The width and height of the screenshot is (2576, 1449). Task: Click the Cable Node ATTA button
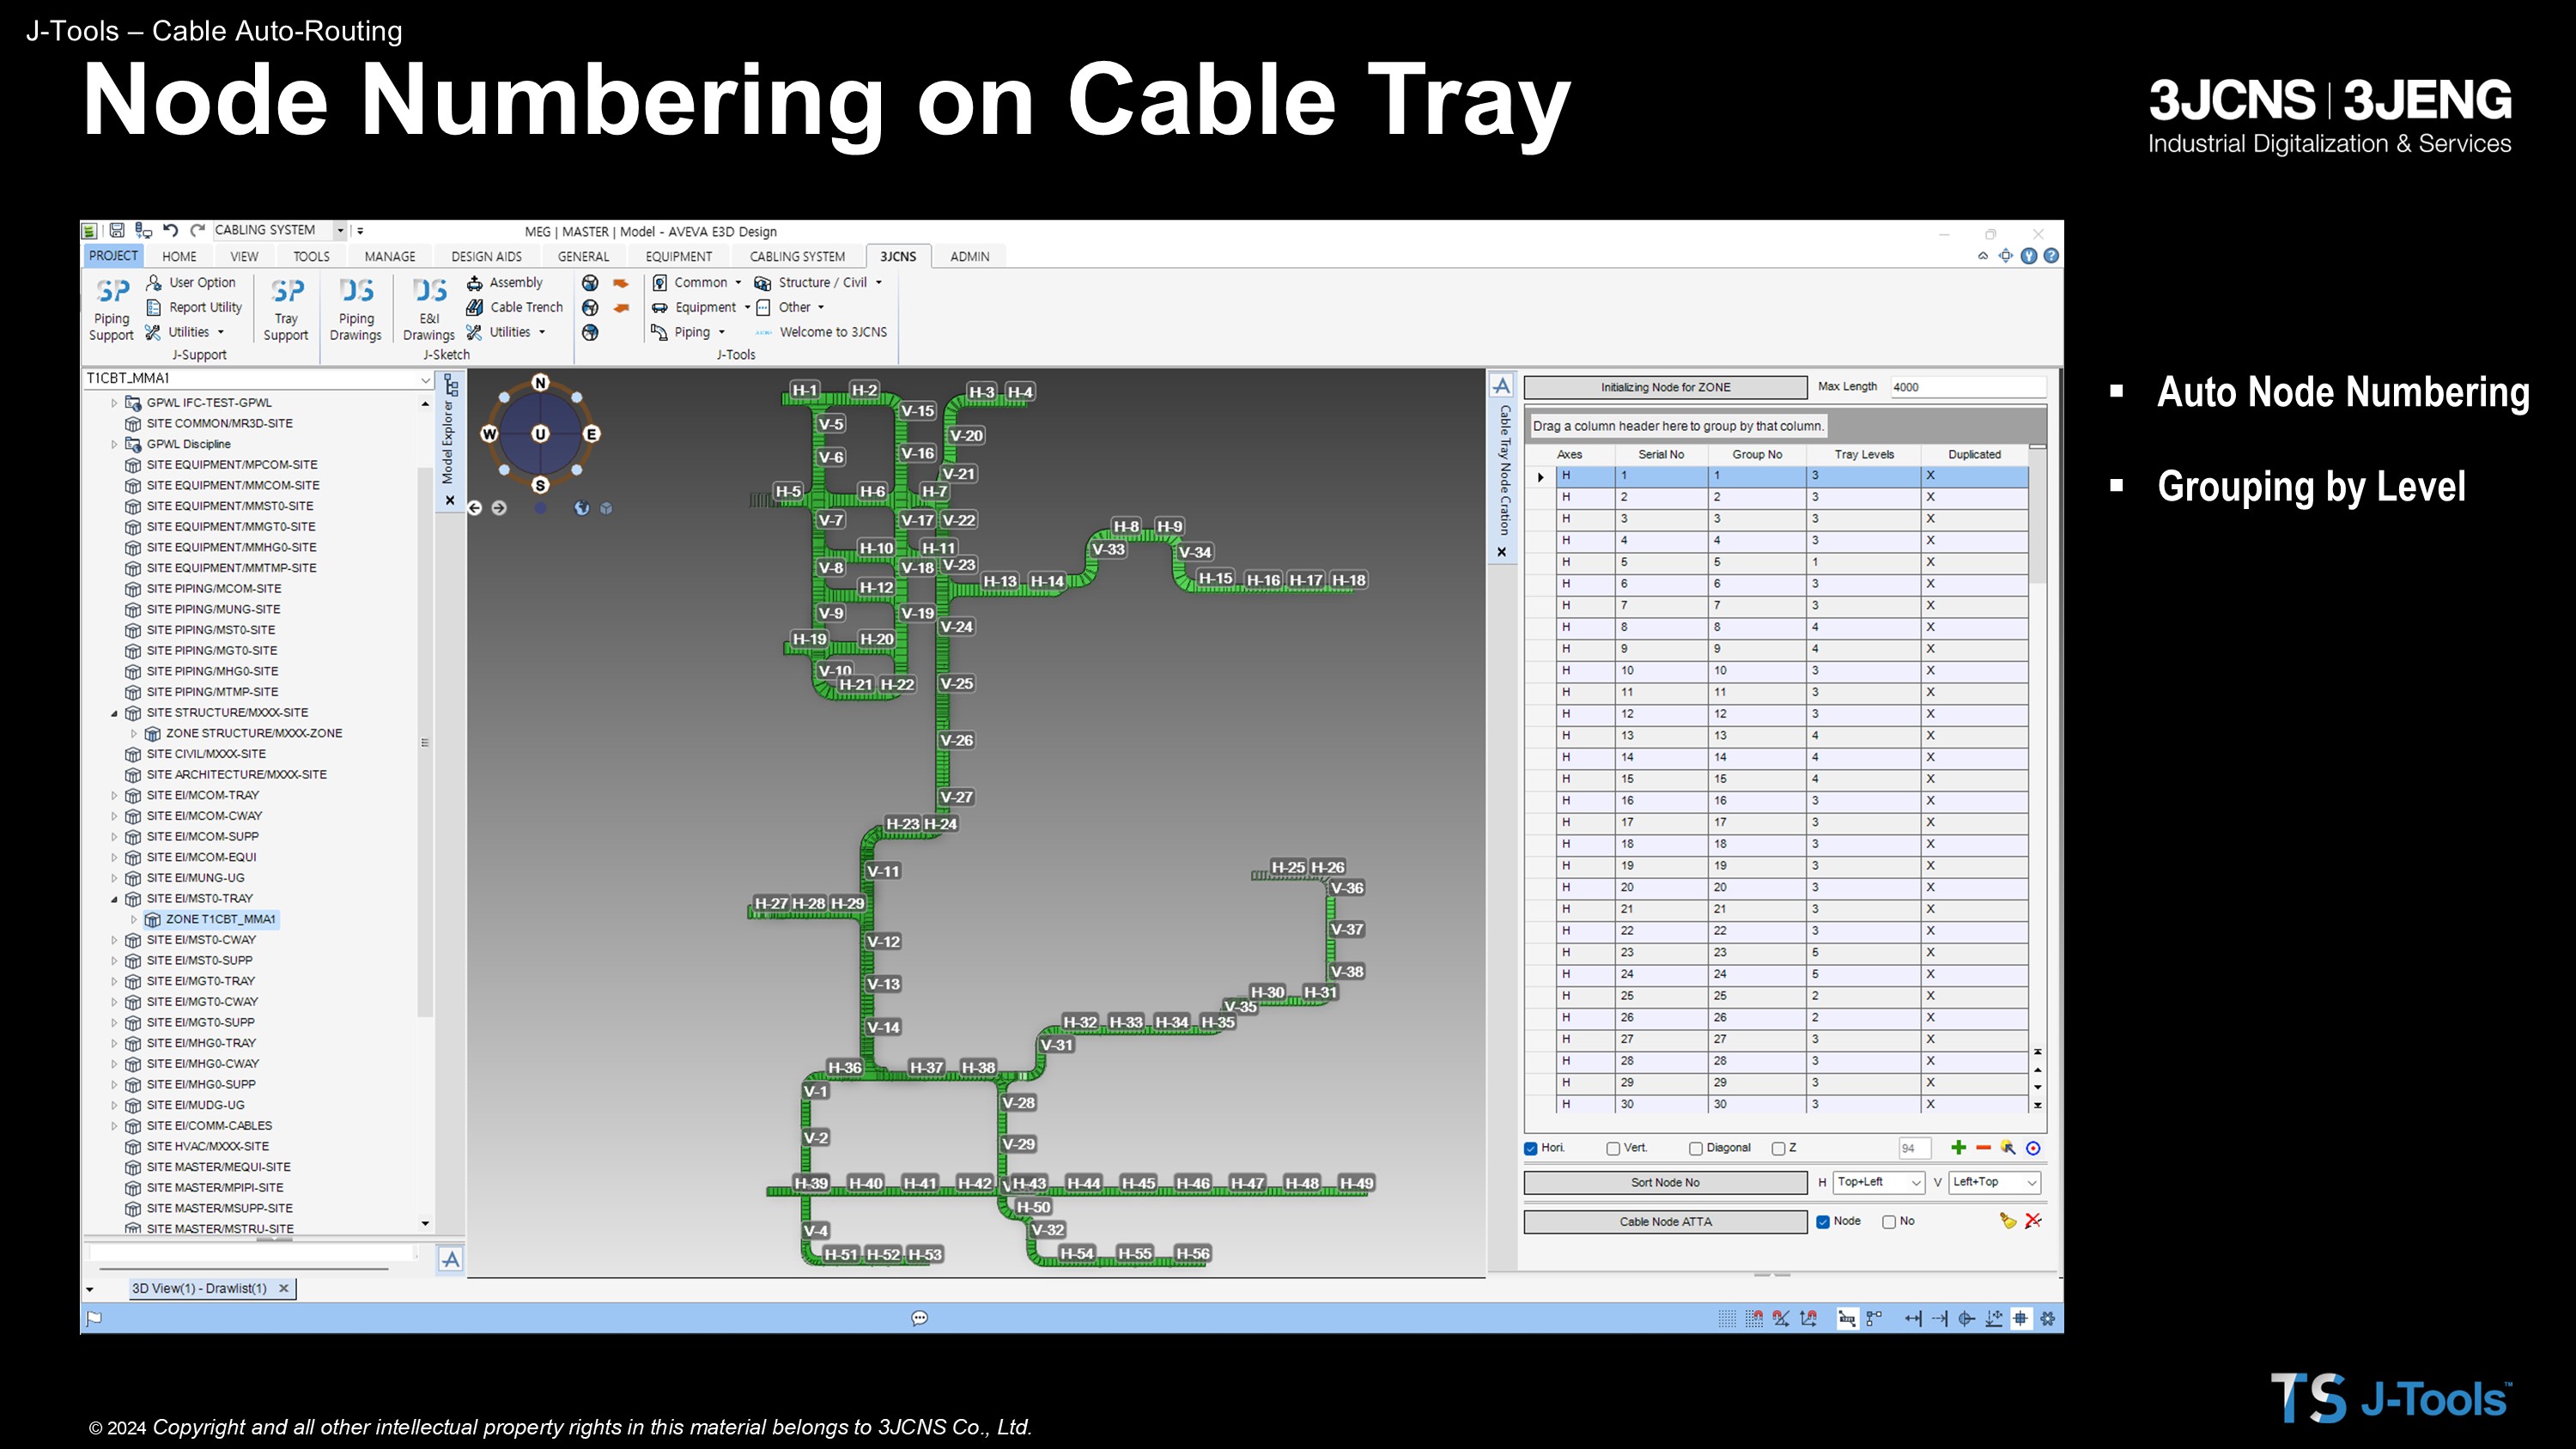click(x=1665, y=1222)
